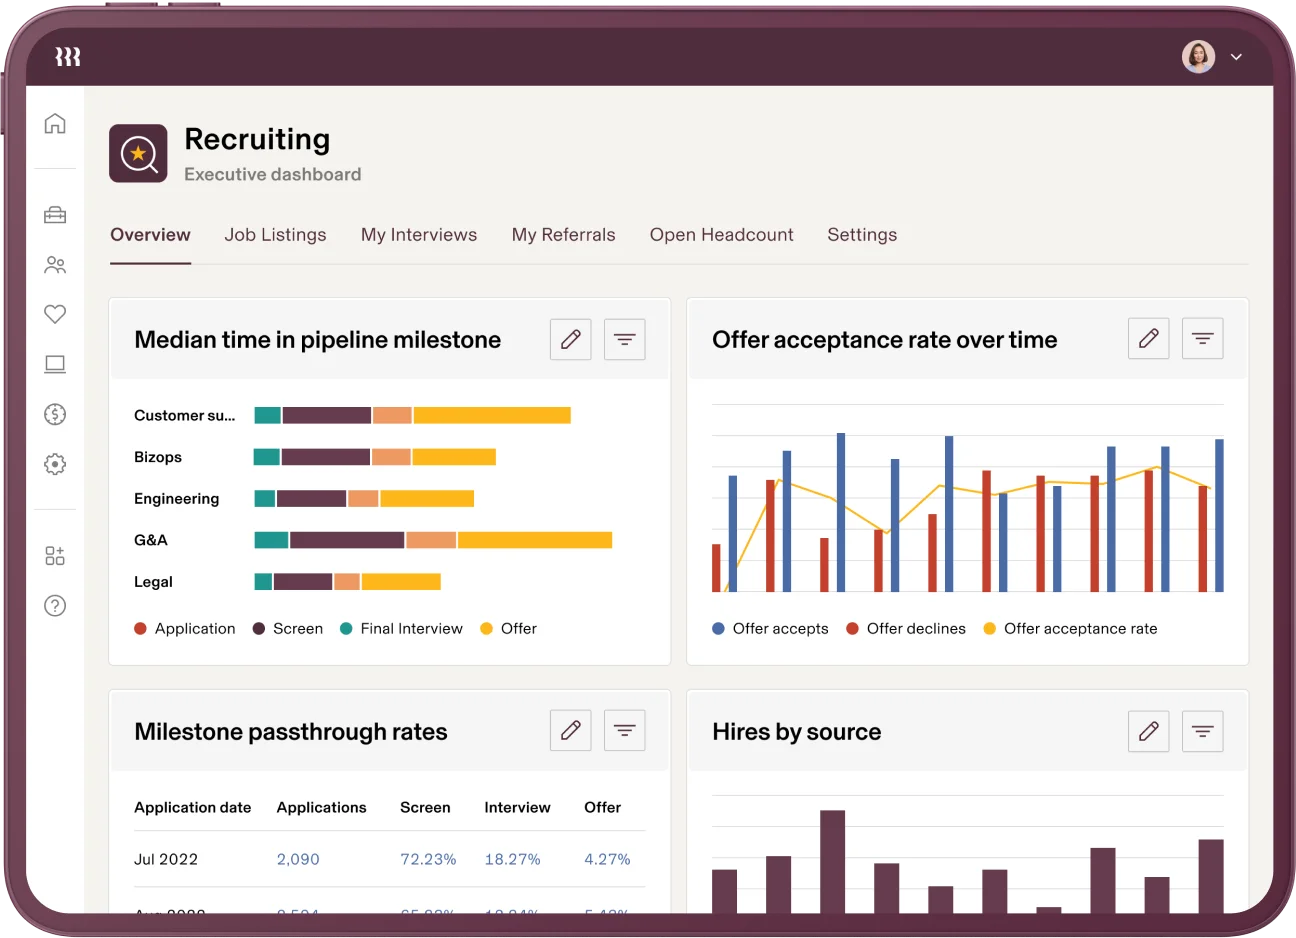The image size is (1296, 938).
Task: Edit the Median time in pipeline milestone card
Action: 571,339
